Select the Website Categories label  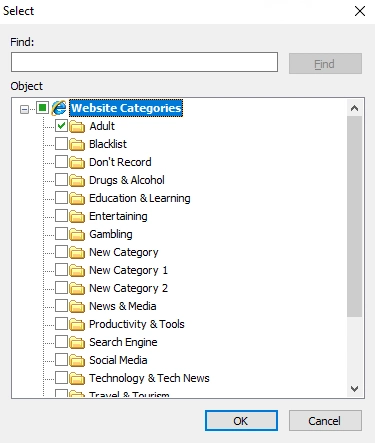click(x=126, y=108)
